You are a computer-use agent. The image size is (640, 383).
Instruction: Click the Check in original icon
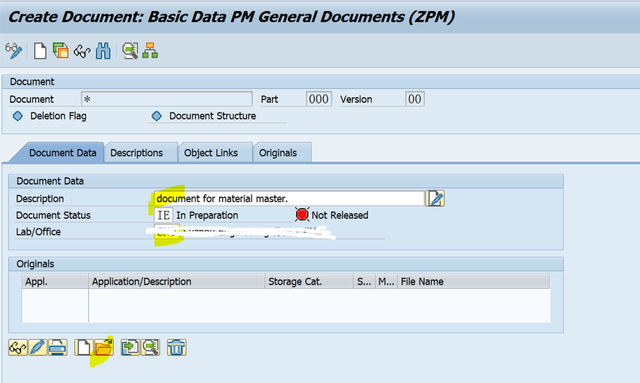pyautogui.click(x=130, y=348)
